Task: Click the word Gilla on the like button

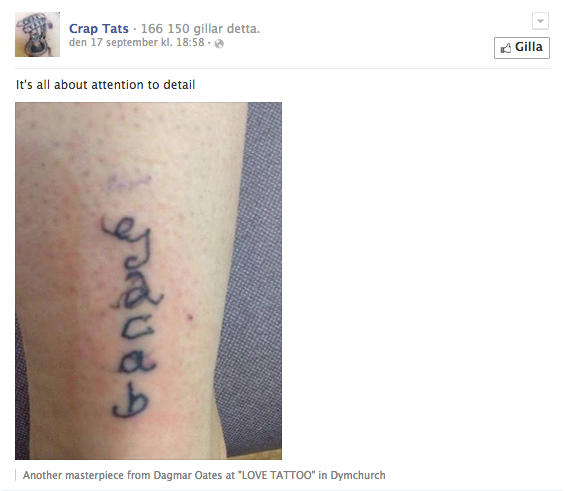Action: [529, 47]
